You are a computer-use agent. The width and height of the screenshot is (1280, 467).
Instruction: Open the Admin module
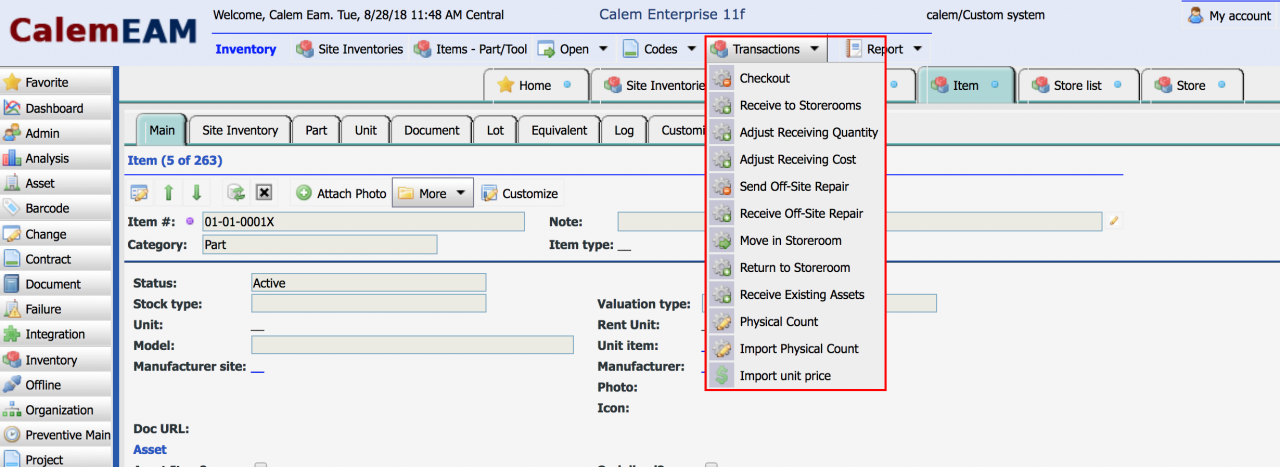56,133
